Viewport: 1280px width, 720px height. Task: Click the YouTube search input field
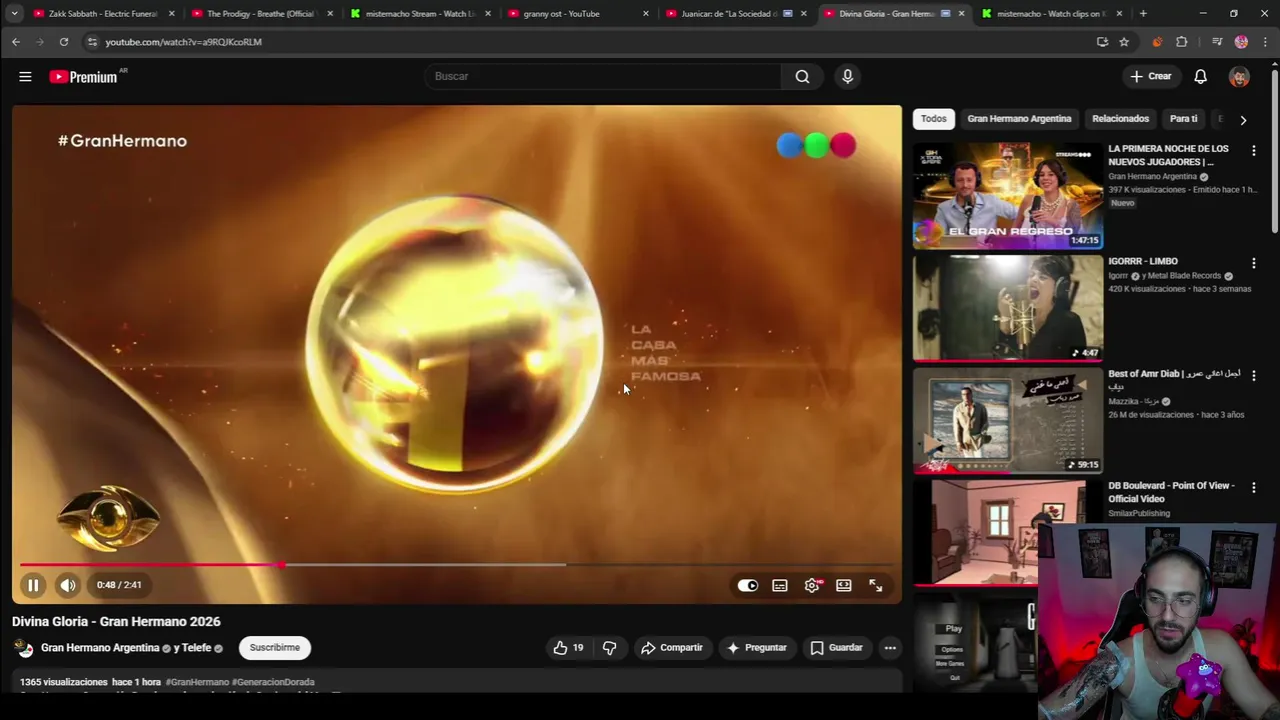603,76
